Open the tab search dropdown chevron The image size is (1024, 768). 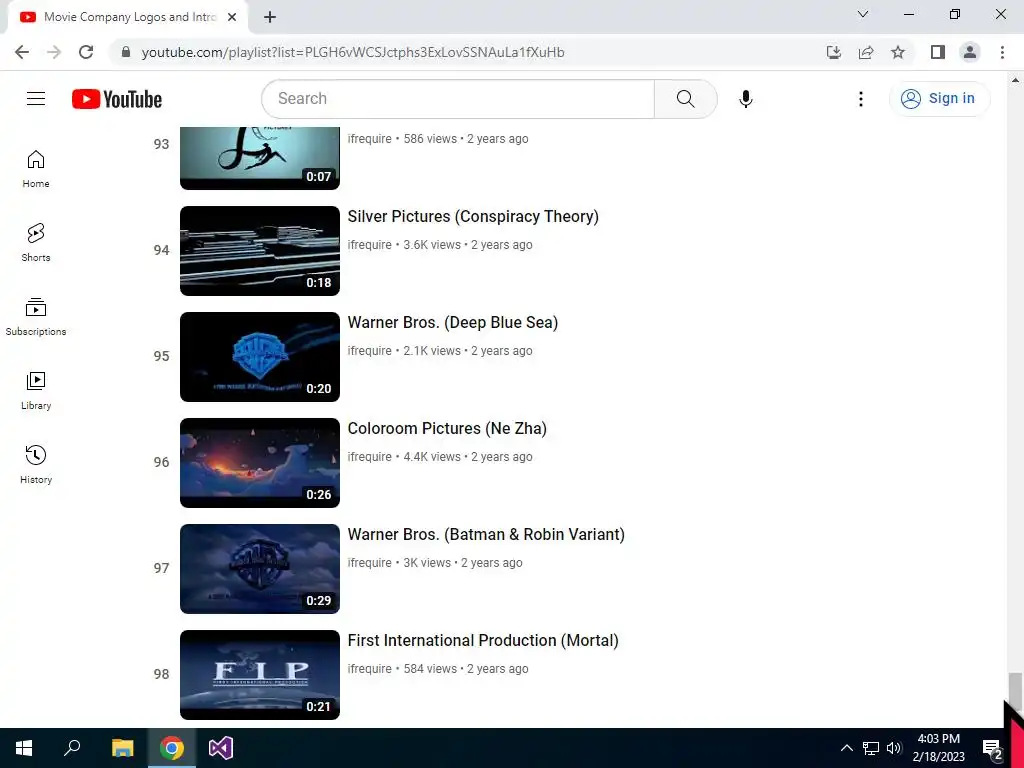tap(863, 14)
